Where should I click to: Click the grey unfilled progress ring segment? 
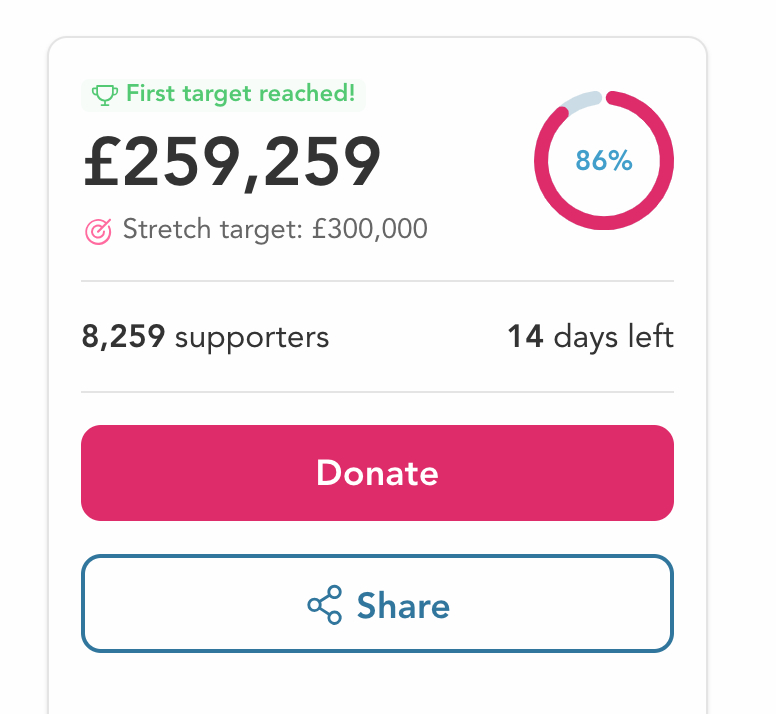click(x=583, y=101)
